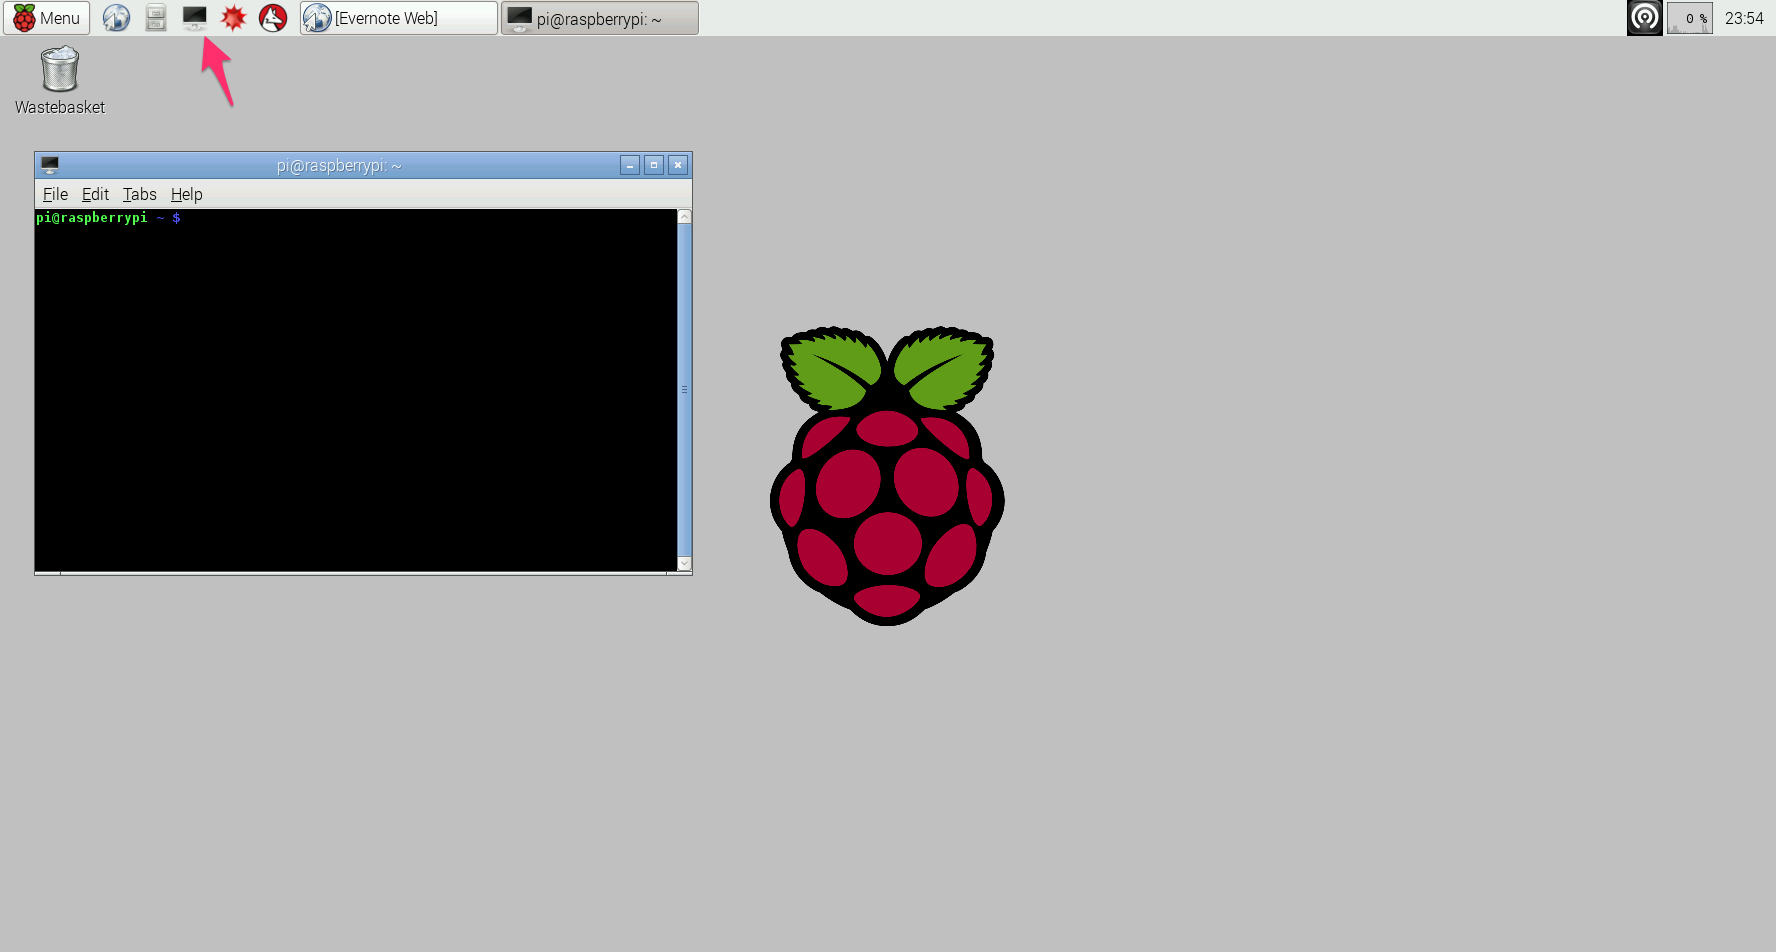
Task: Click the terminal scrollbar down arrow
Action: pos(685,564)
